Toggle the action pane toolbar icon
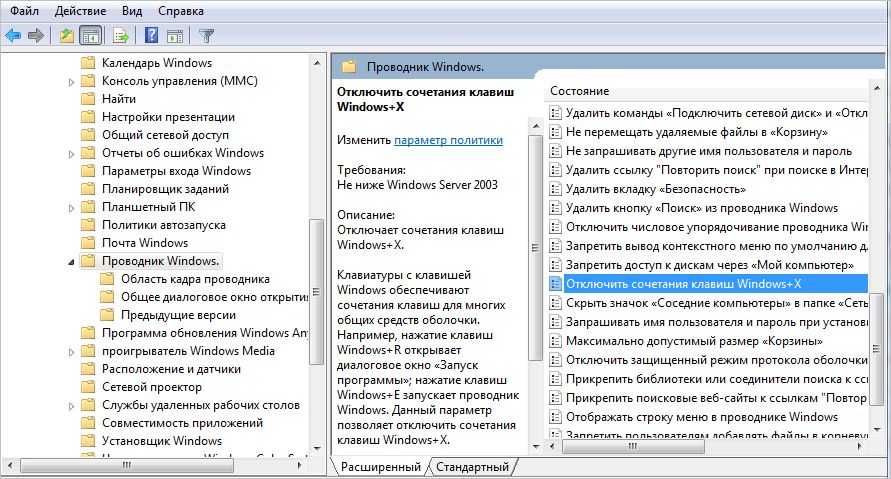891x479 pixels. 174,36
